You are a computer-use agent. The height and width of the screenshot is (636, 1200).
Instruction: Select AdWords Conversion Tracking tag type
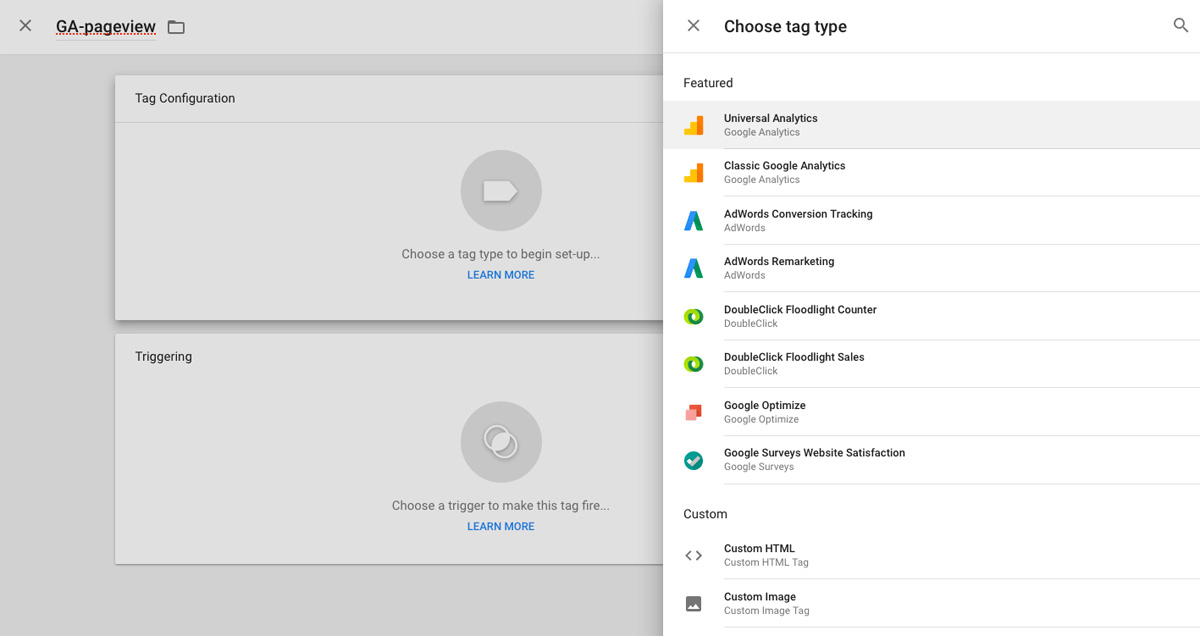(931, 221)
